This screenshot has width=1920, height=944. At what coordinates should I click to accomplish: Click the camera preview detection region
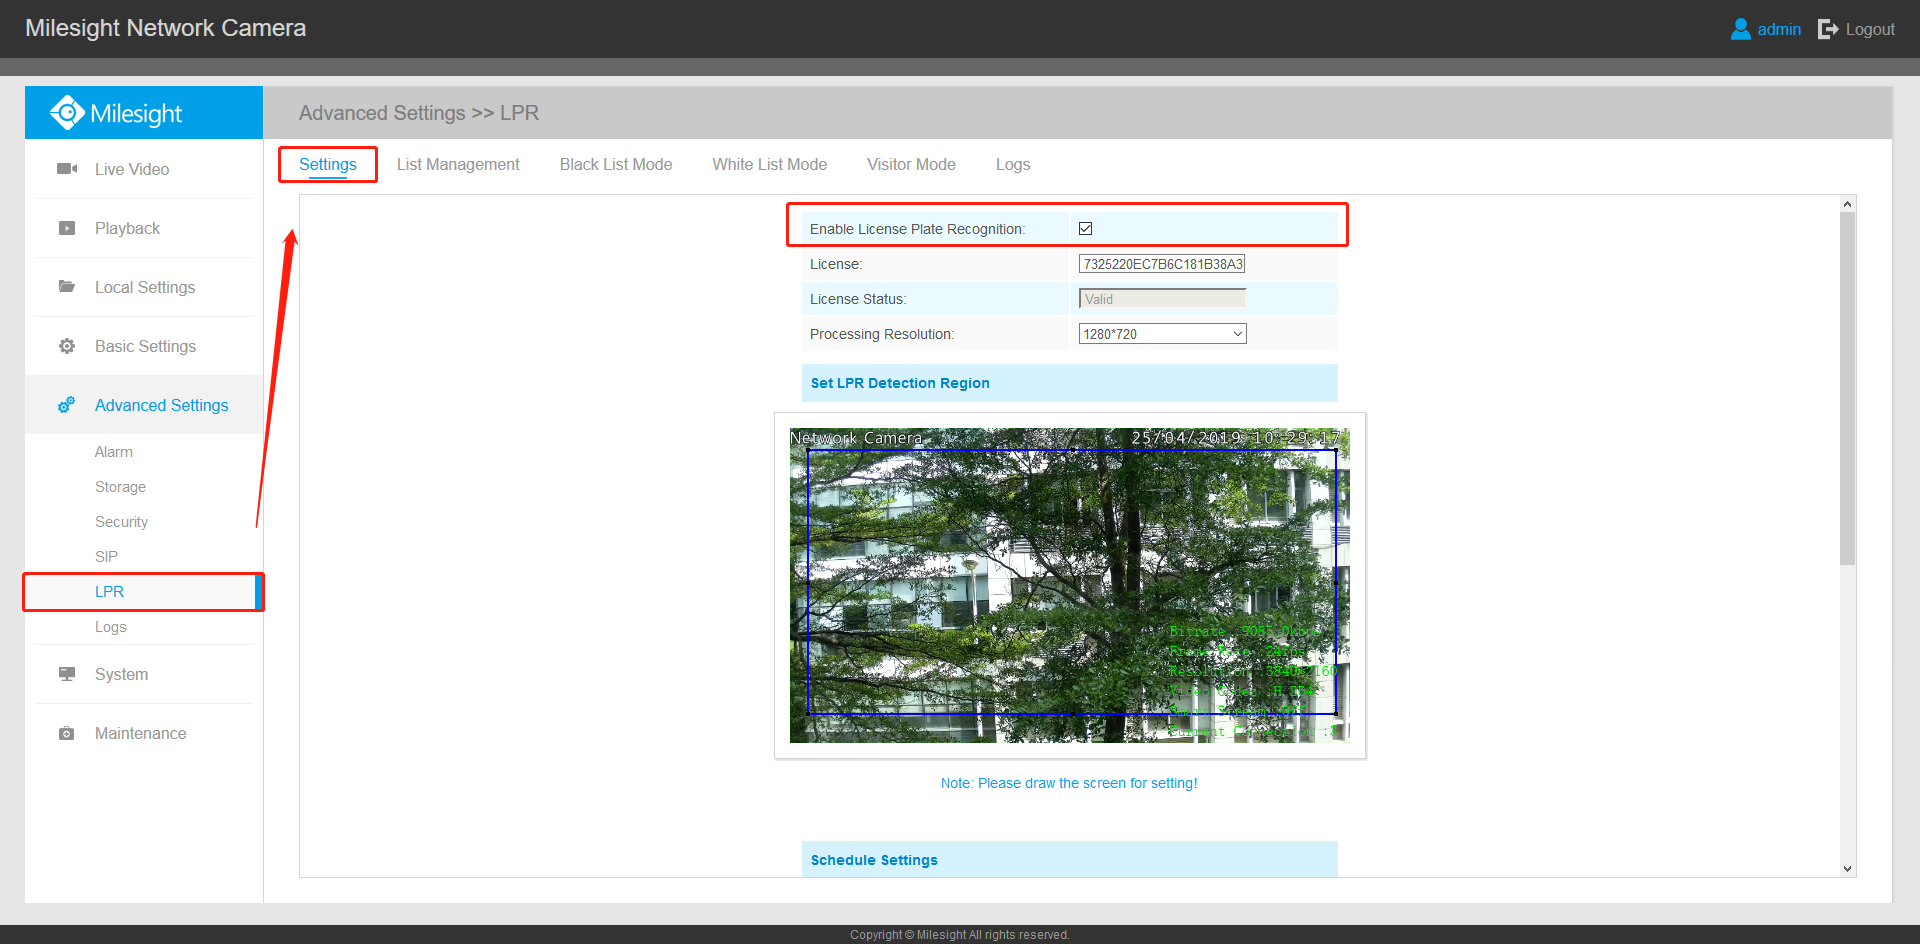point(1071,582)
